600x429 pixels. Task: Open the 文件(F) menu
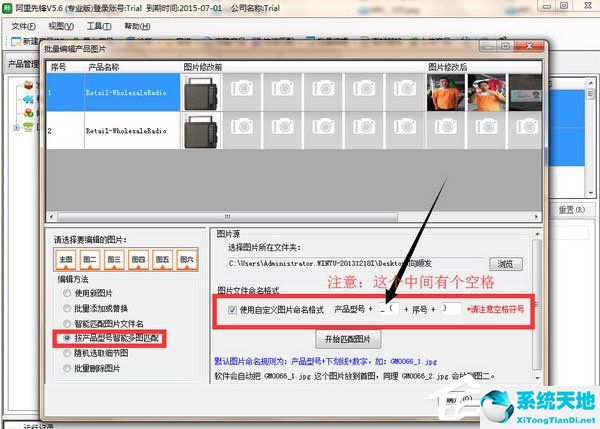click(x=23, y=26)
